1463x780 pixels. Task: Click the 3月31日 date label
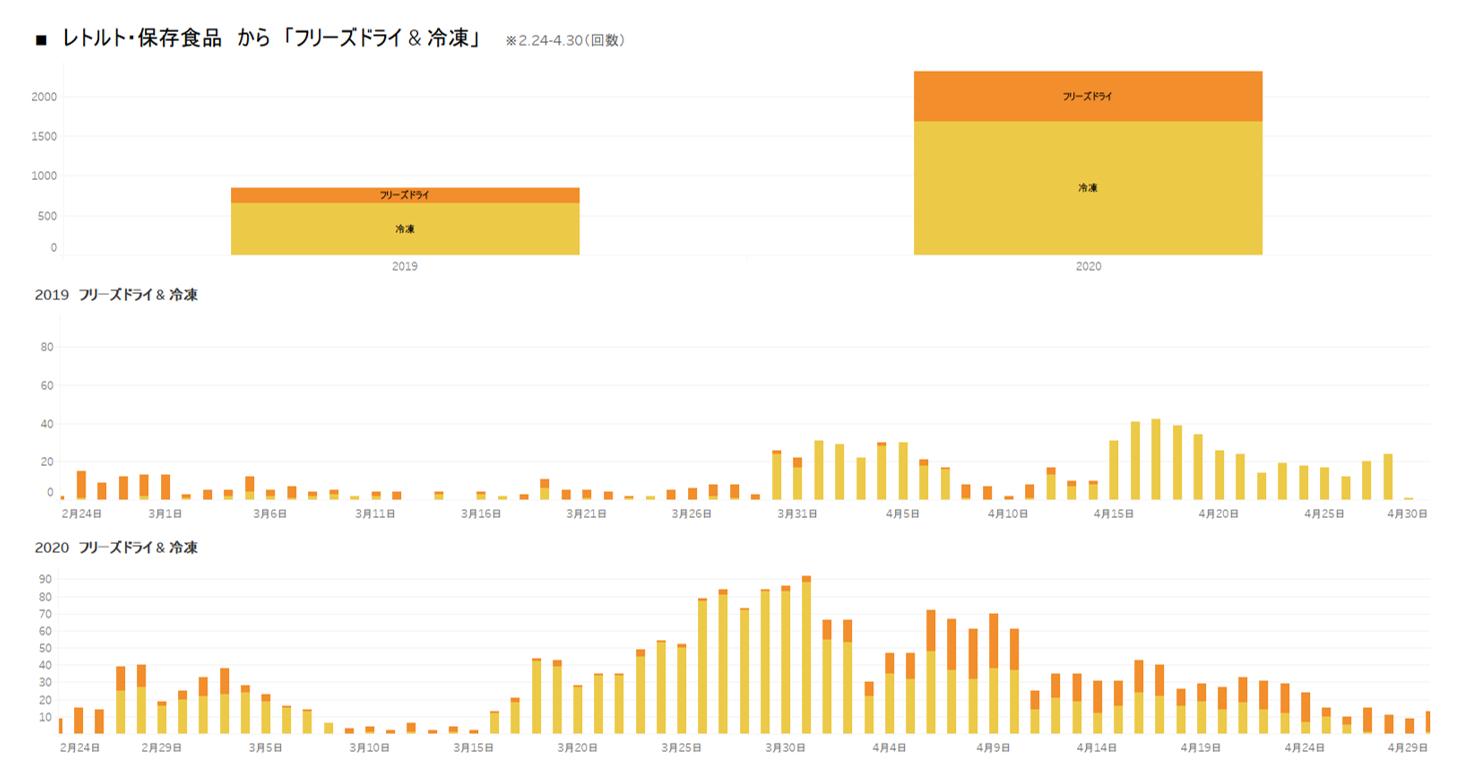tap(799, 514)
